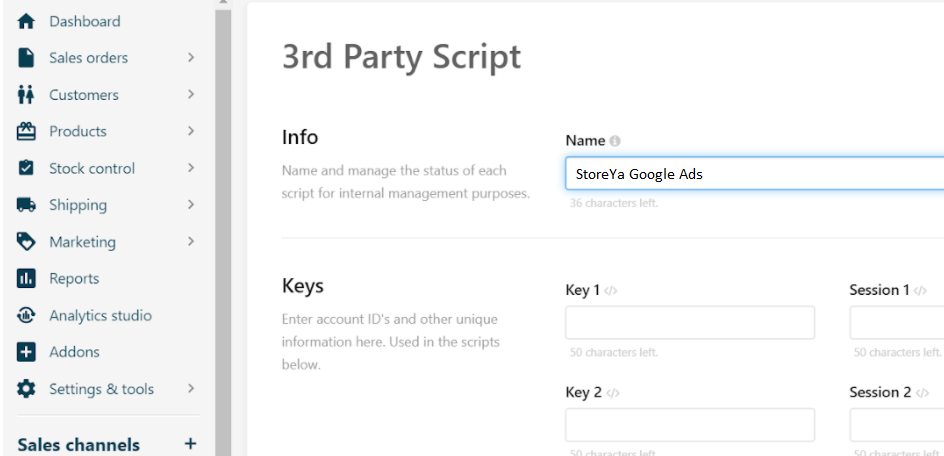This screenshot has width=944, height=456.
Task: Expand the Shipping submenu chevron
Action: pos(190,205)
